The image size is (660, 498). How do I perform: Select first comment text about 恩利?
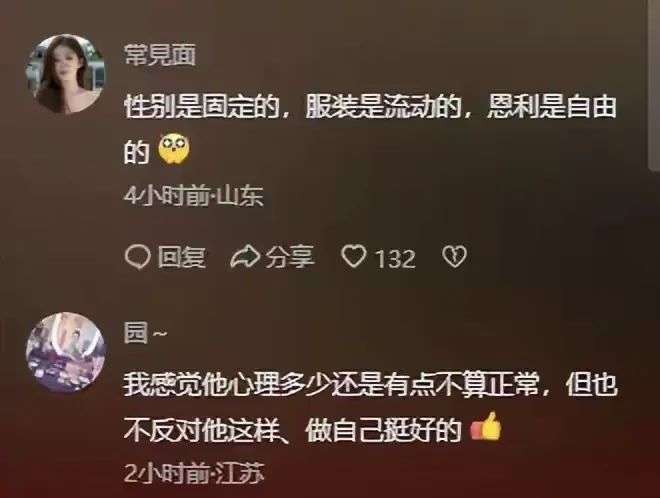tap(370, 128)
